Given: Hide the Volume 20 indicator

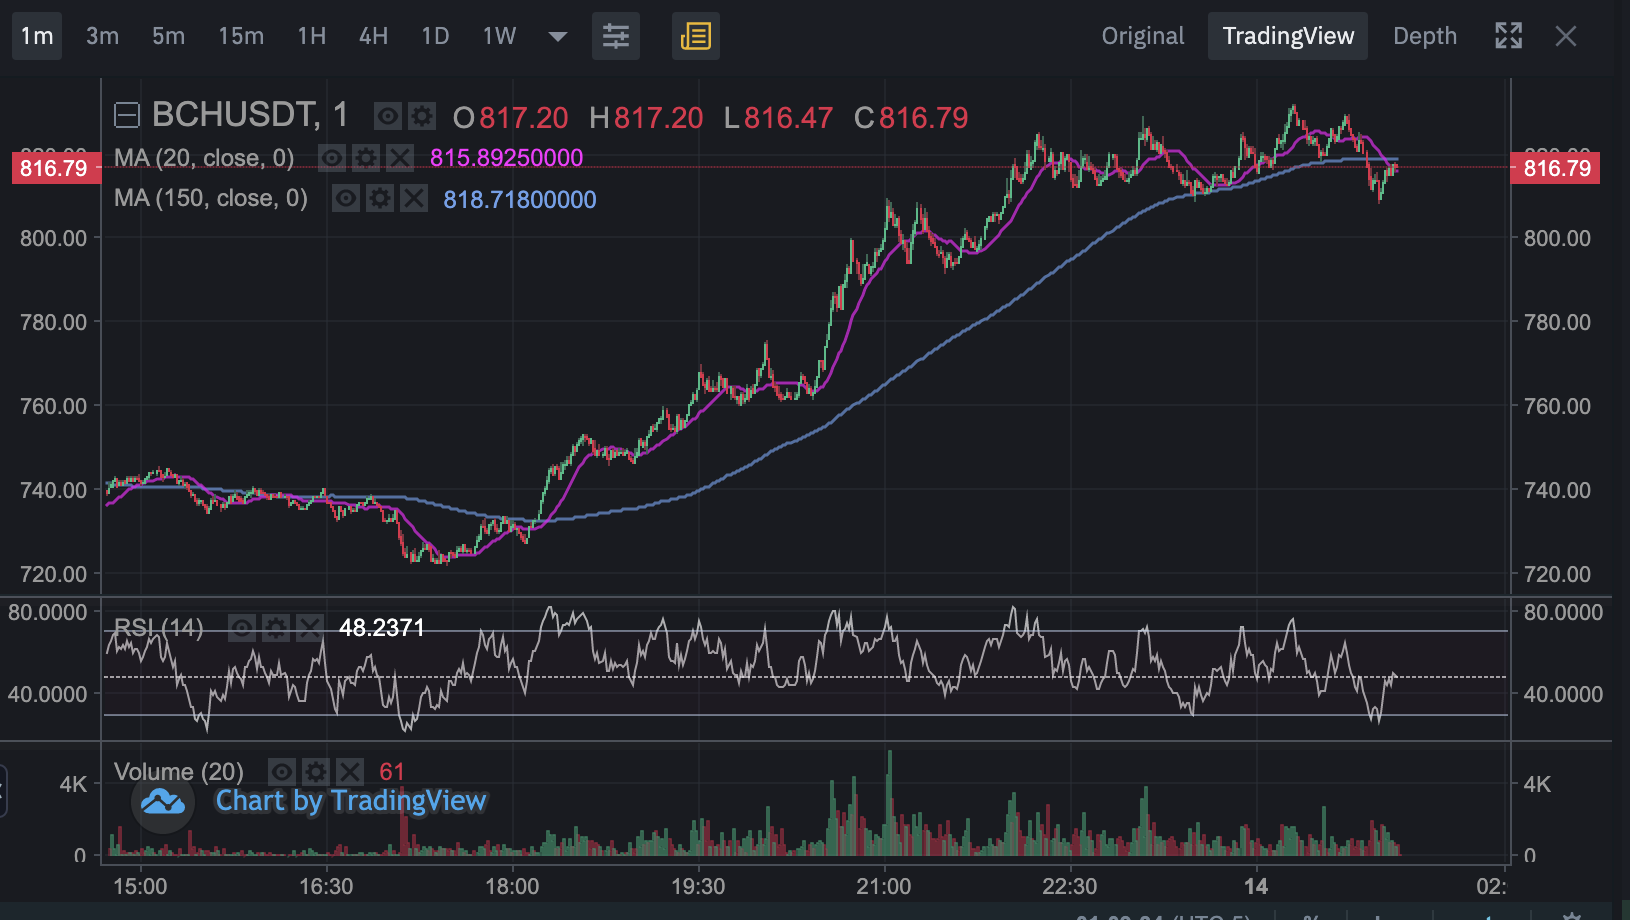Looking at the screenshot, I should tap(282, 771).
